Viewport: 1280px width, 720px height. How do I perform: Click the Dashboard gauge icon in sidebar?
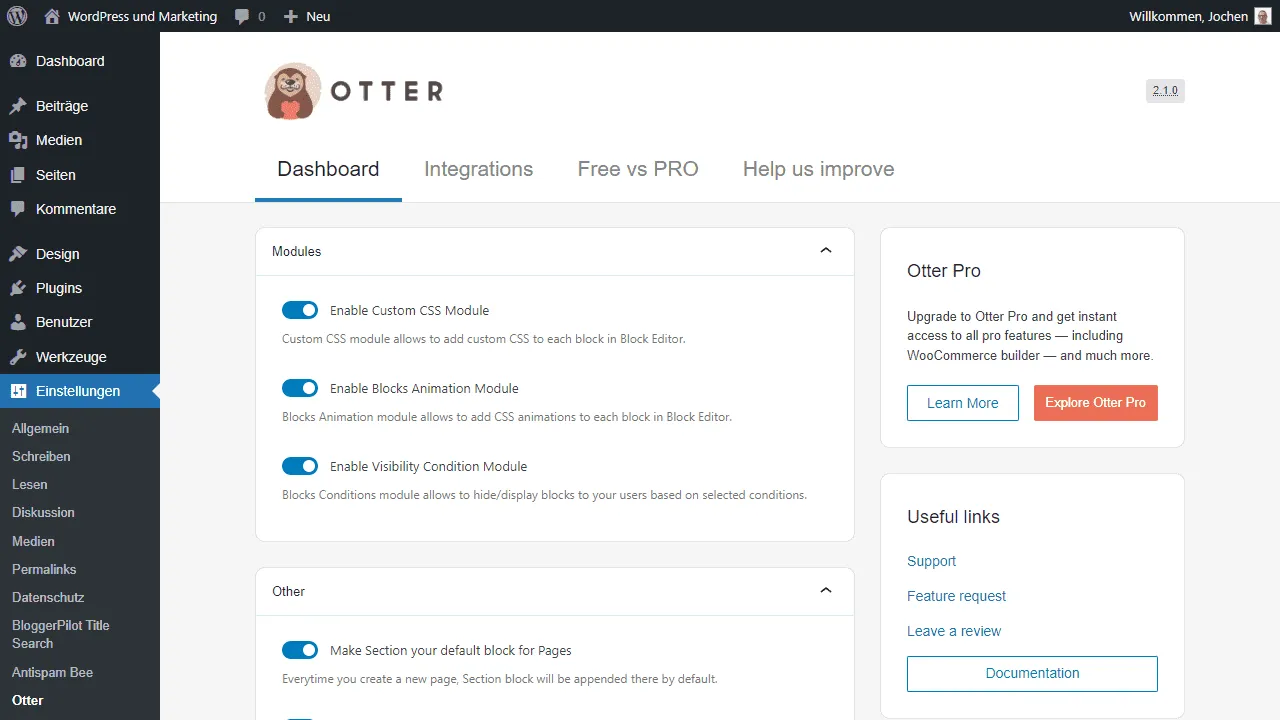click(18, 61)
